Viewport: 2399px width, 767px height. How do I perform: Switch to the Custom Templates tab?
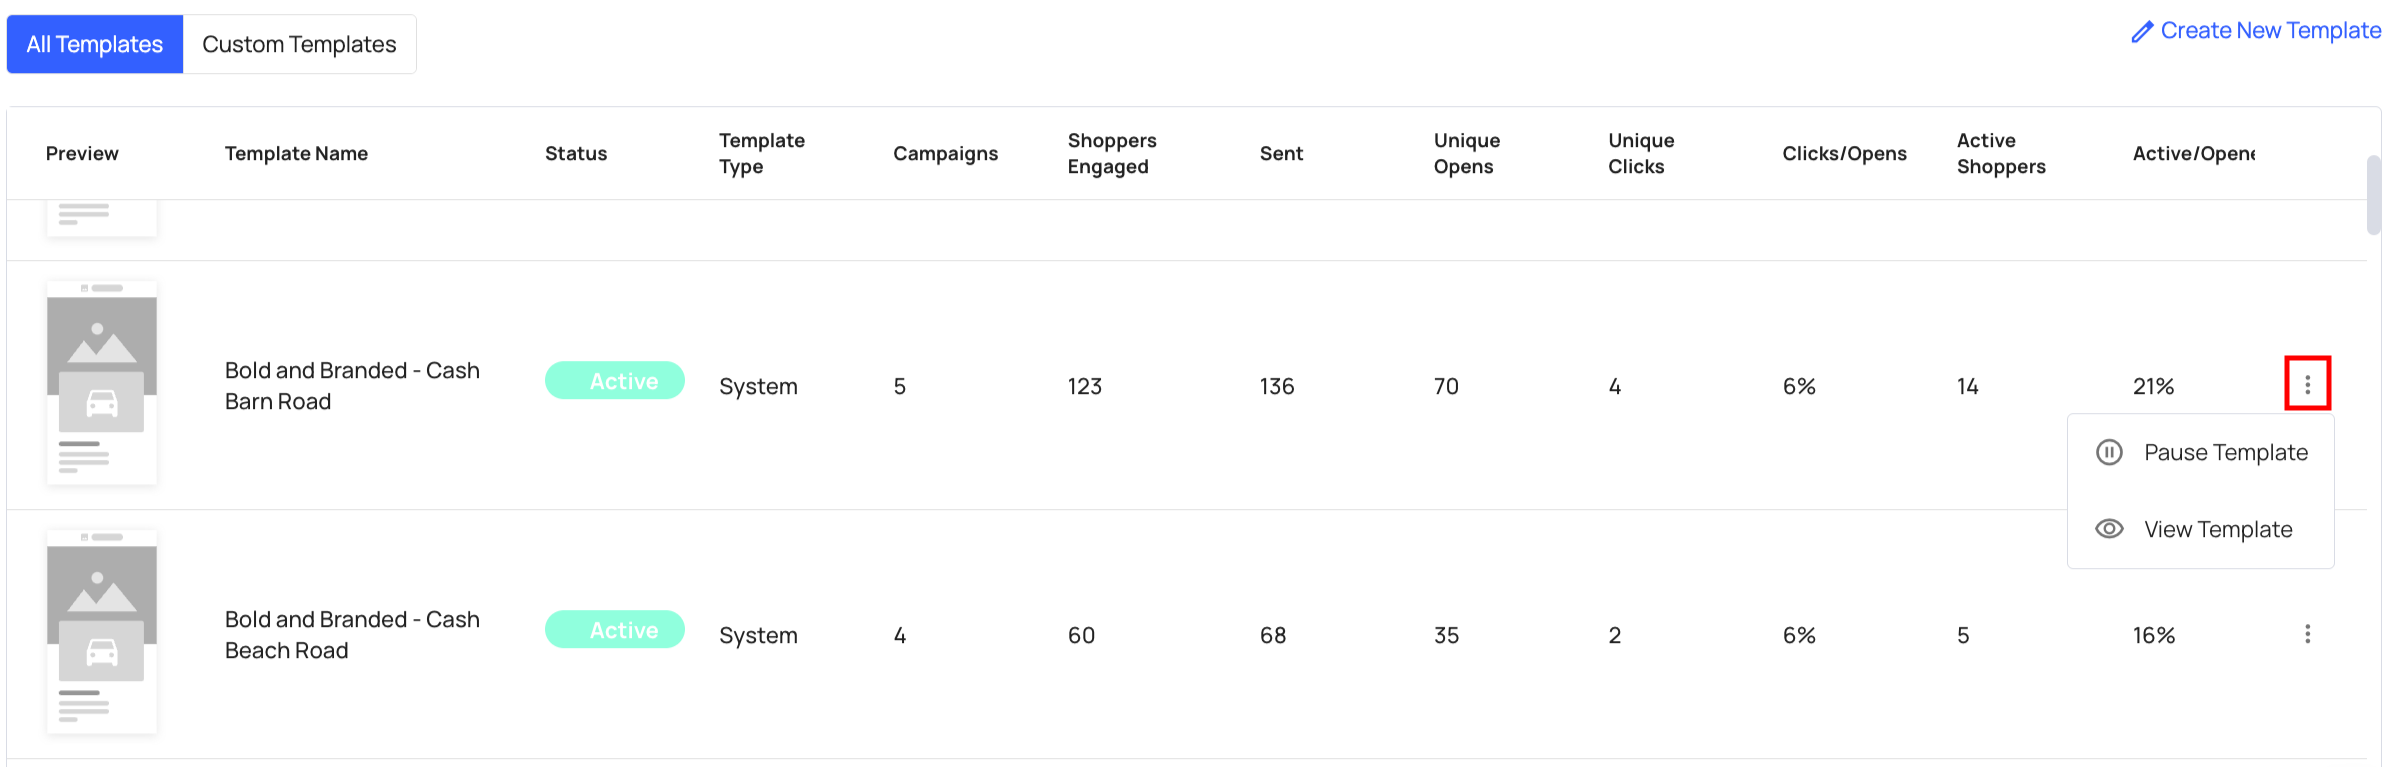pyautogui.click(x=299, y=44)
